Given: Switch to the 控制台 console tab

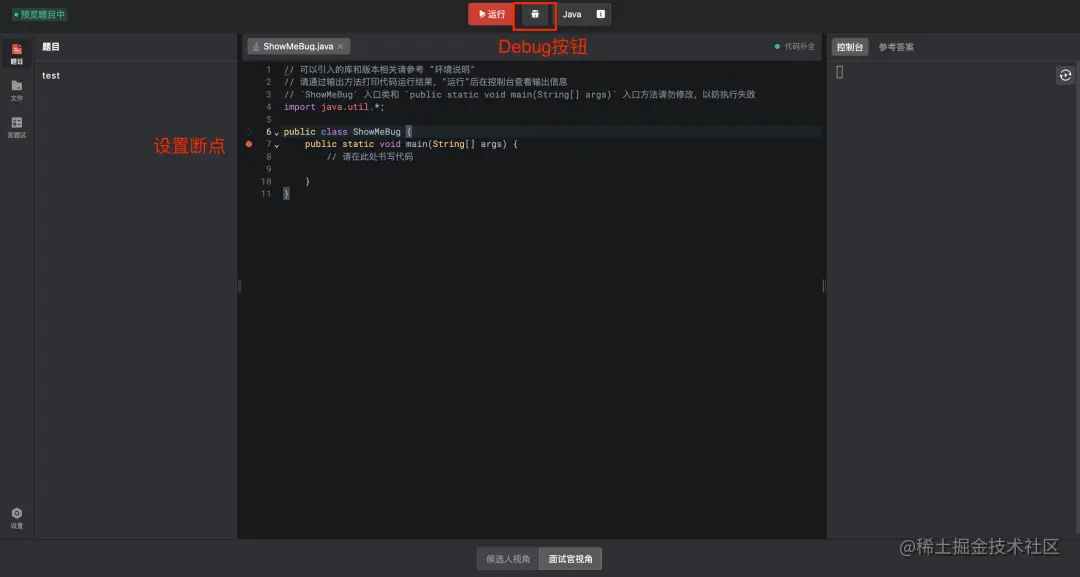Looking at the screenshot, I should 850,47.
